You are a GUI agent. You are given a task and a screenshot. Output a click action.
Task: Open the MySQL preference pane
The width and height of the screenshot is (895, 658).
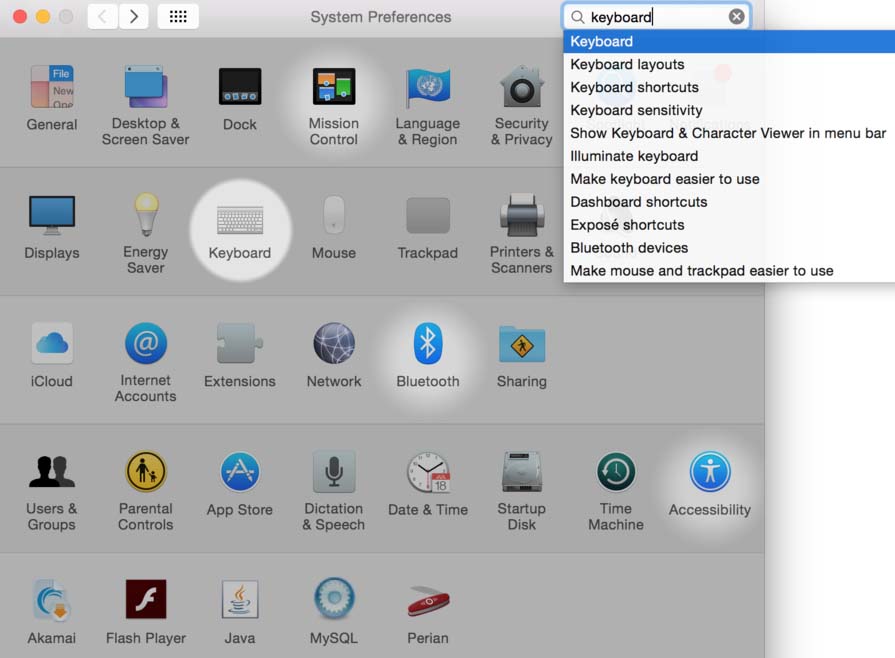[334, 612]
